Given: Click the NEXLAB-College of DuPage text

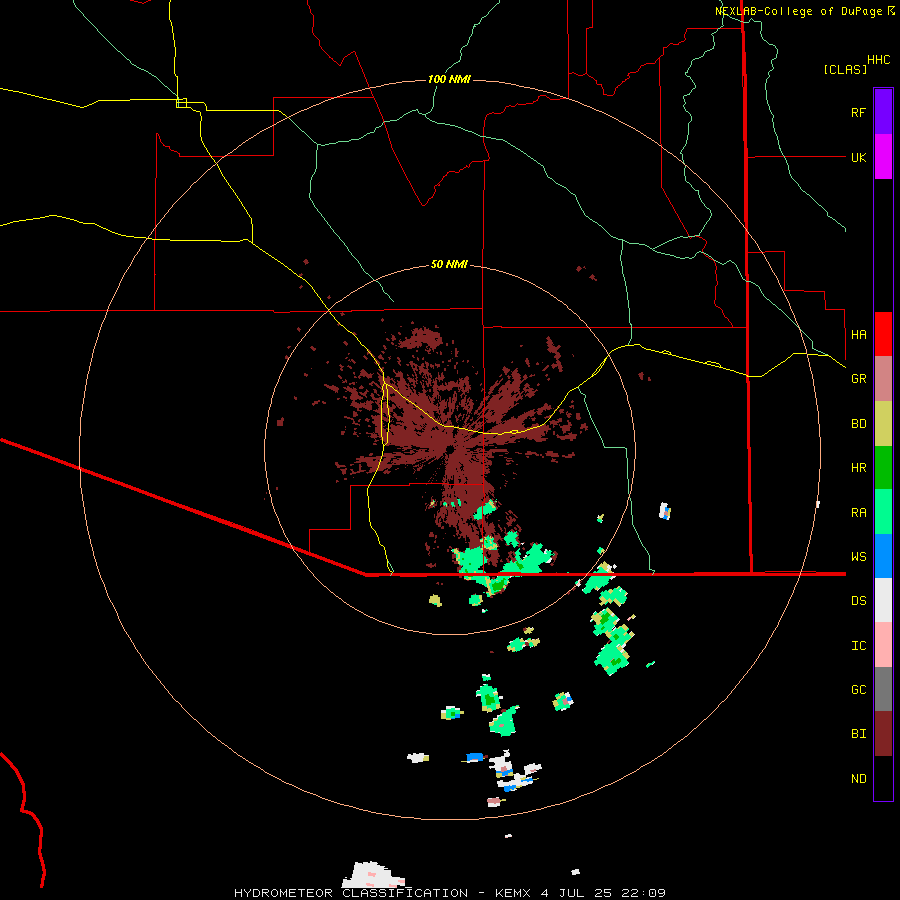Looking at the screenshot, I should point(798,11).
